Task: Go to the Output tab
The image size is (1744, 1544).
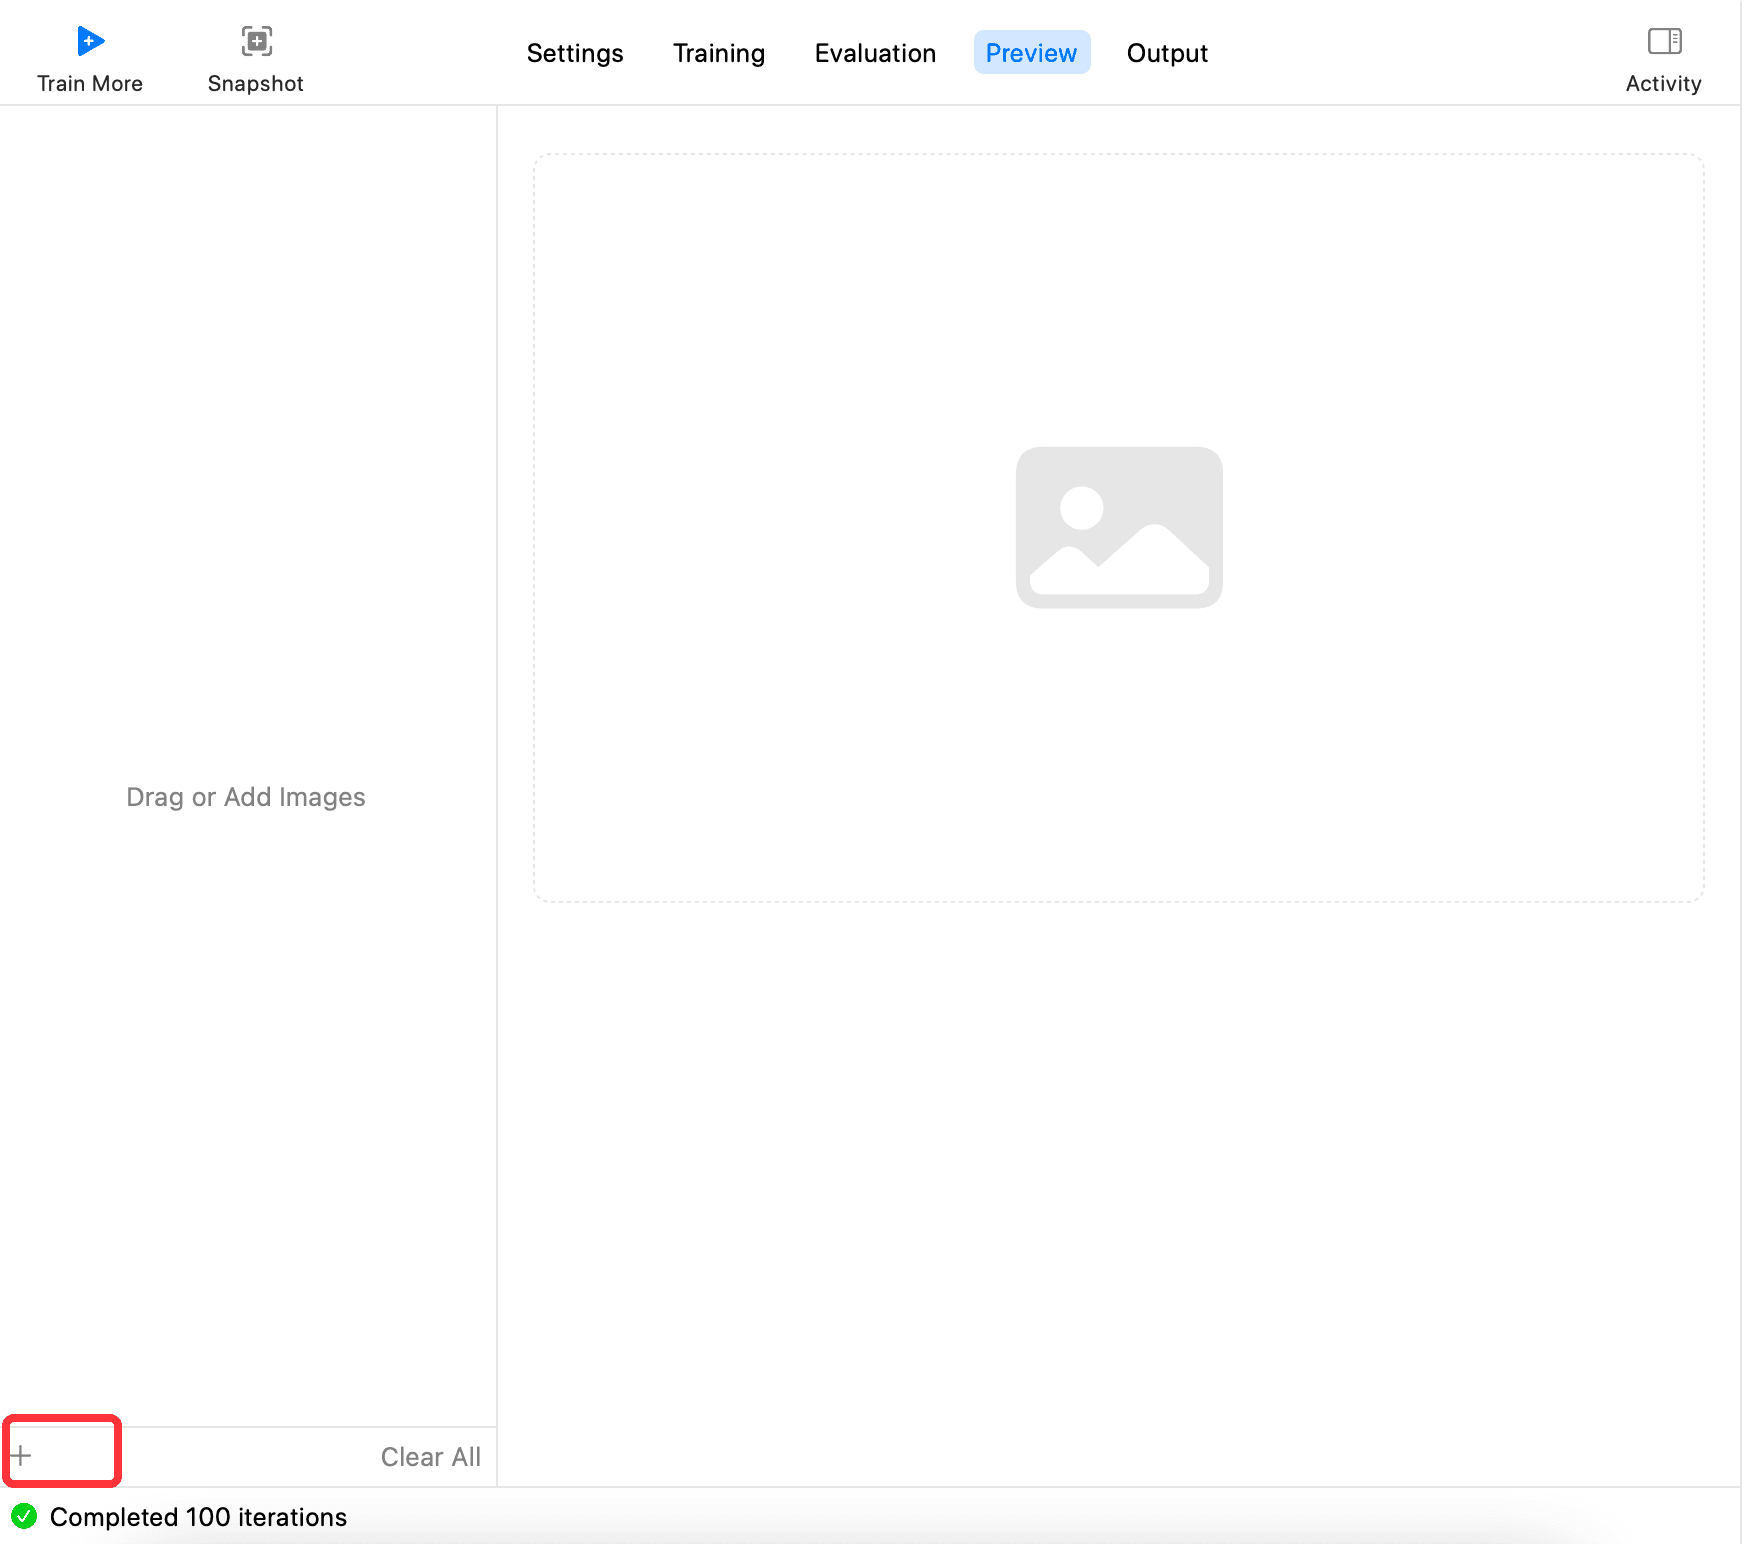Action: [1167, 53]
